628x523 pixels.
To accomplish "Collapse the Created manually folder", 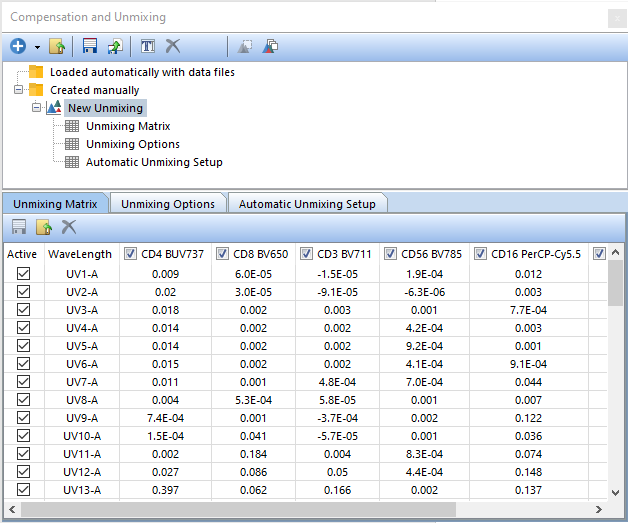I will (x=18, y=89).
